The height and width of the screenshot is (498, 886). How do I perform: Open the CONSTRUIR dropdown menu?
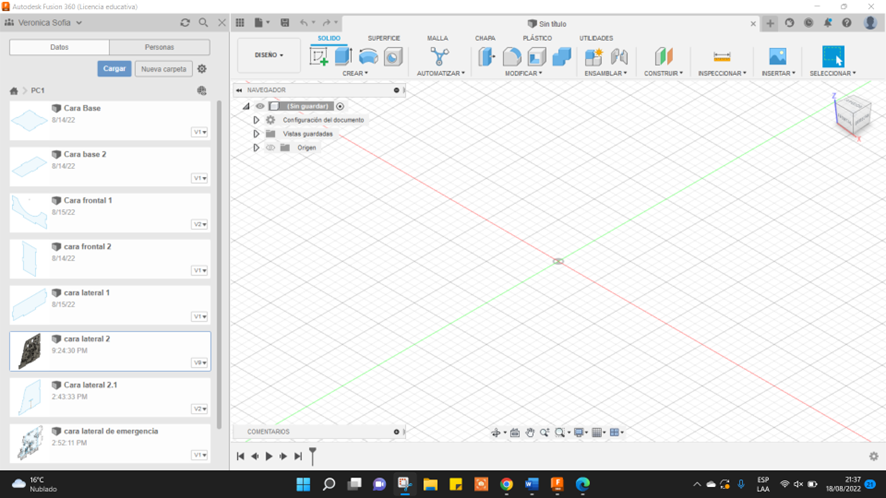(x=663, y=73)
